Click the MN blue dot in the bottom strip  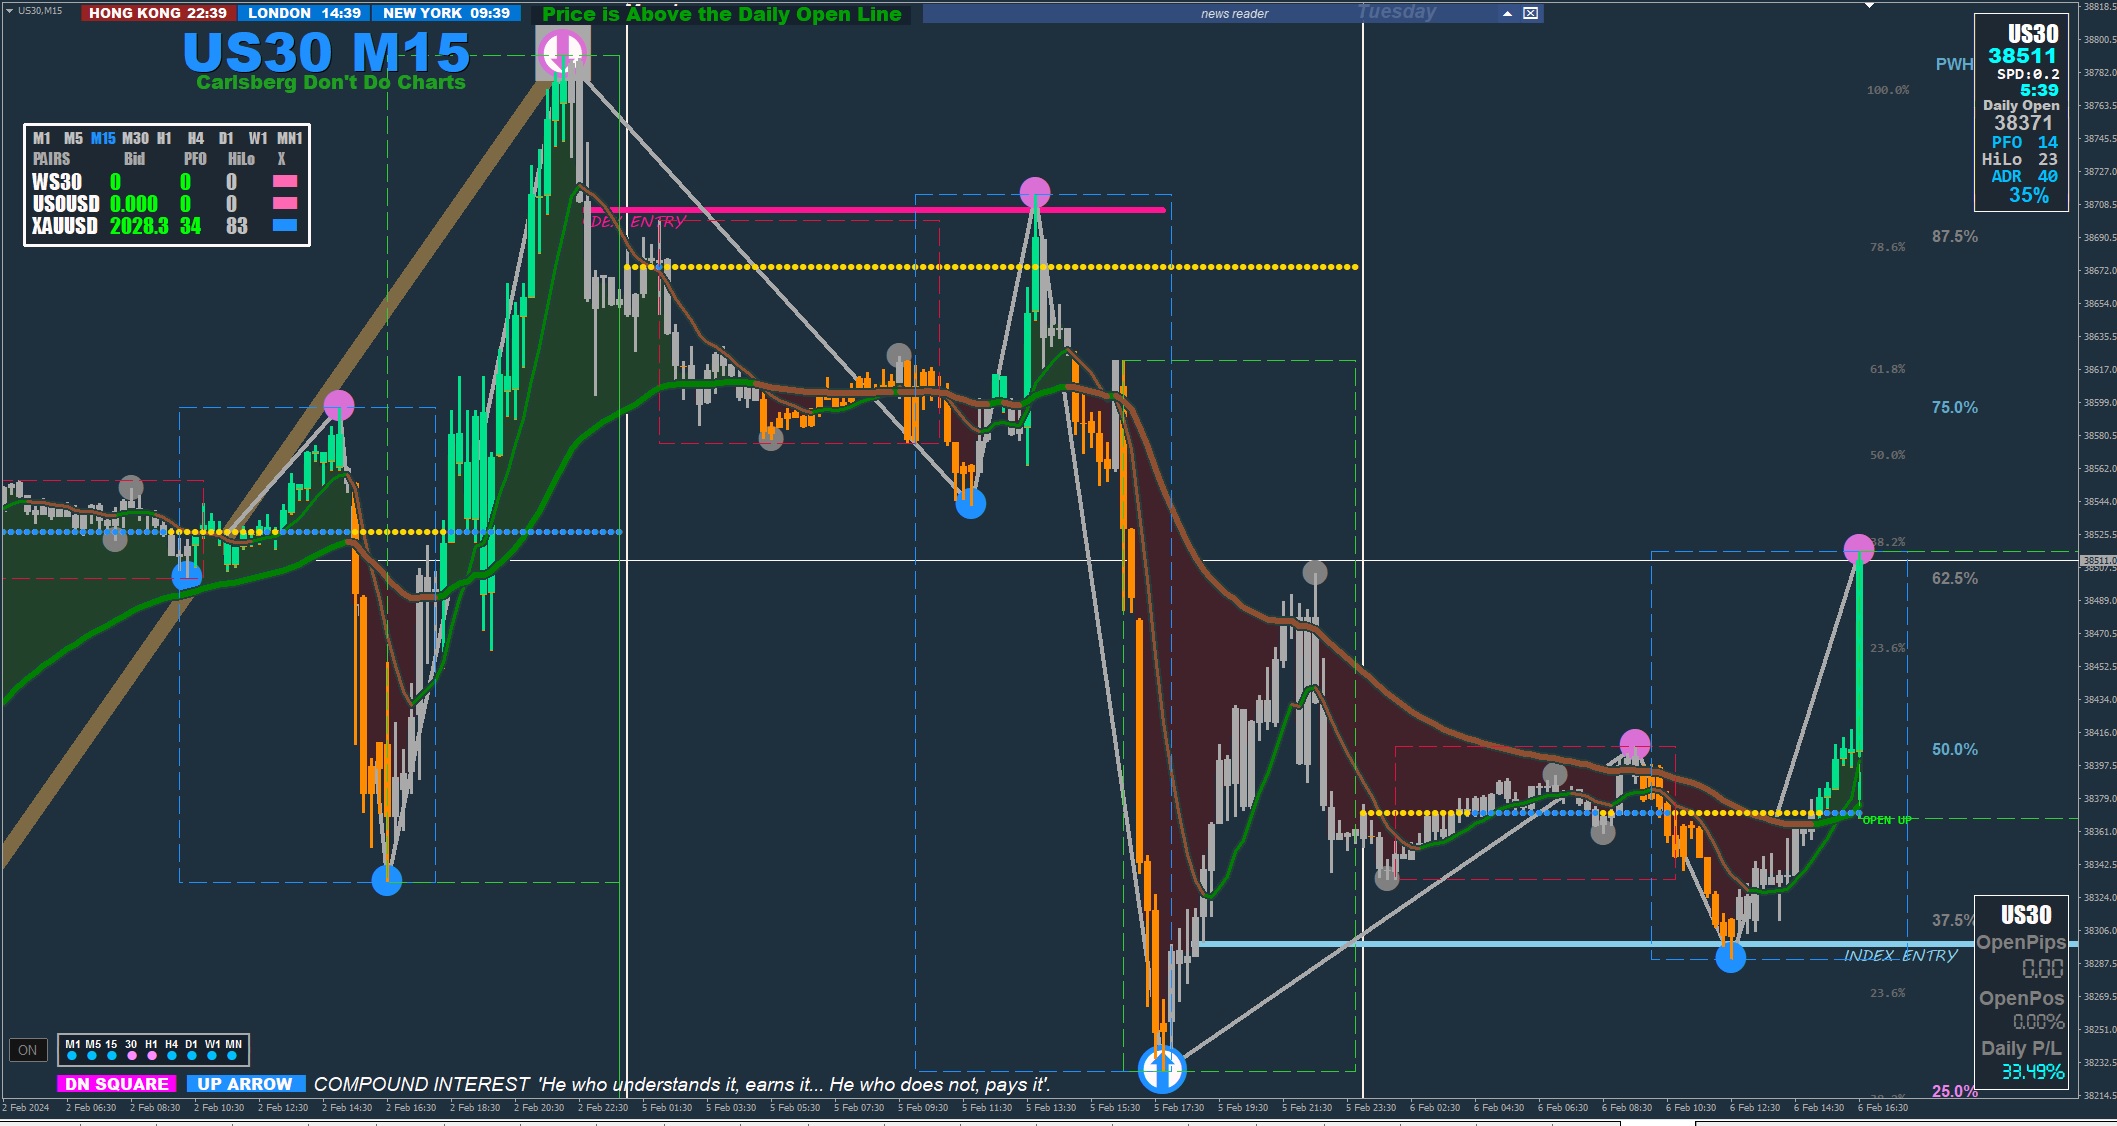232,1056
